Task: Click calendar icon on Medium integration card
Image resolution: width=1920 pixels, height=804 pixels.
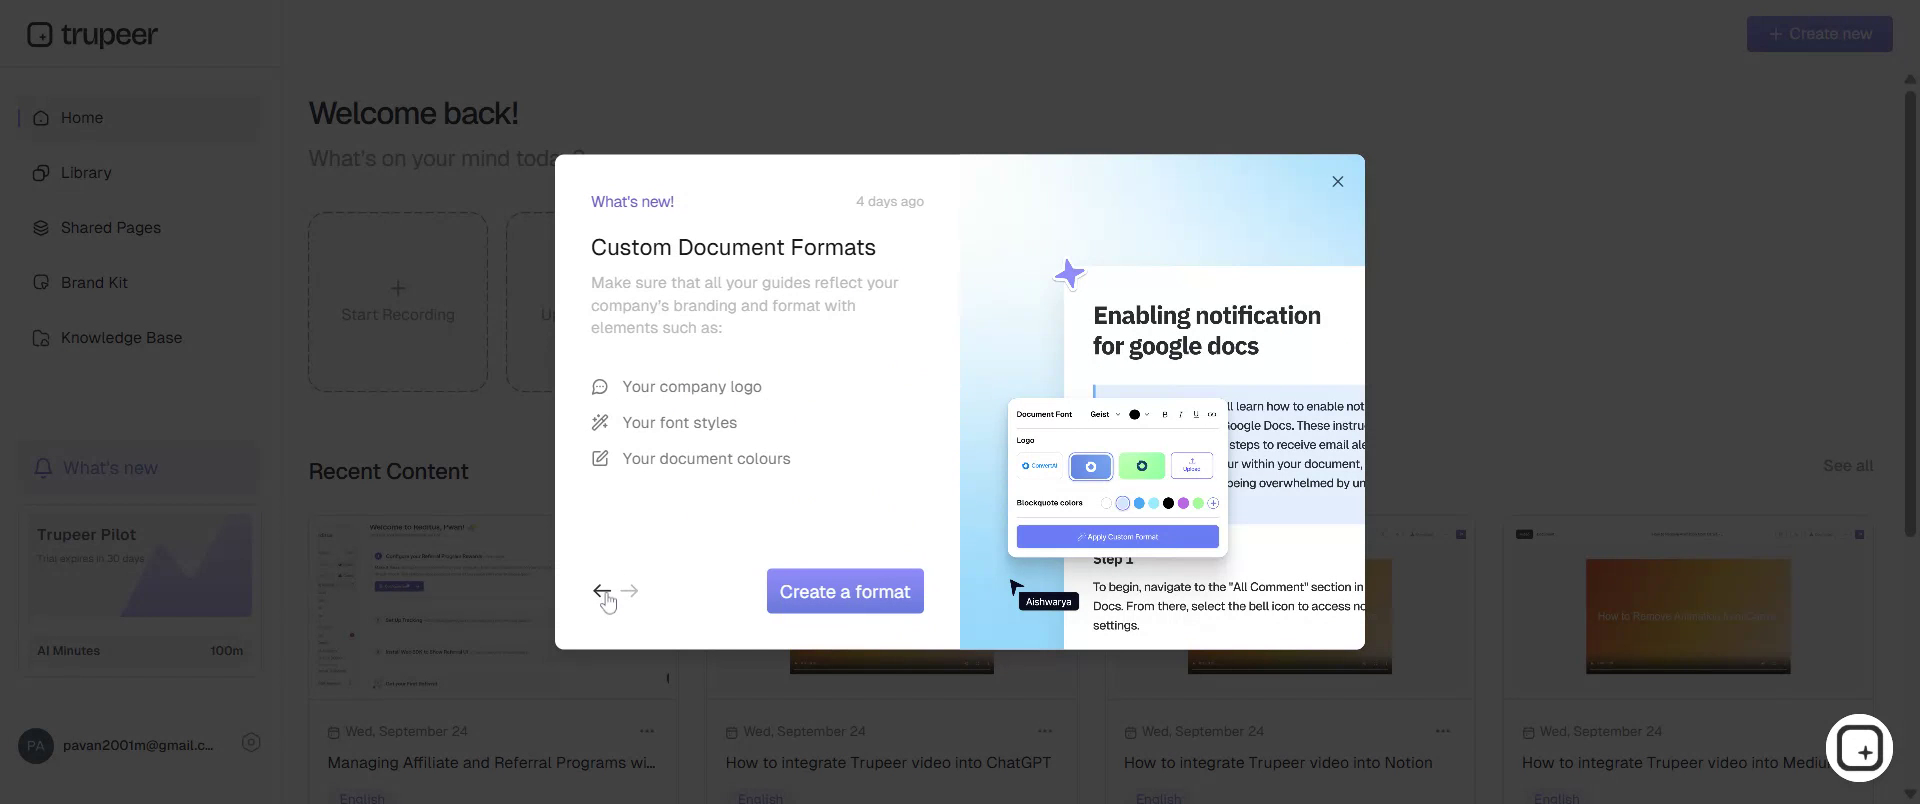Action: (x=1528, y=732)
